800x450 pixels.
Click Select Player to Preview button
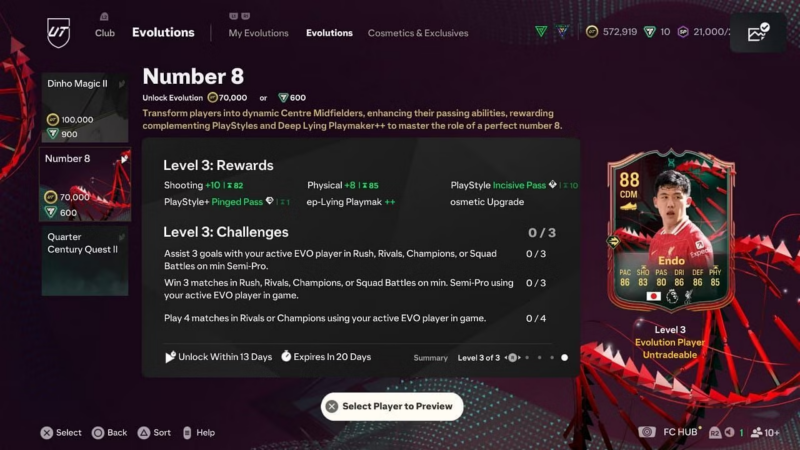pos(392,406)
